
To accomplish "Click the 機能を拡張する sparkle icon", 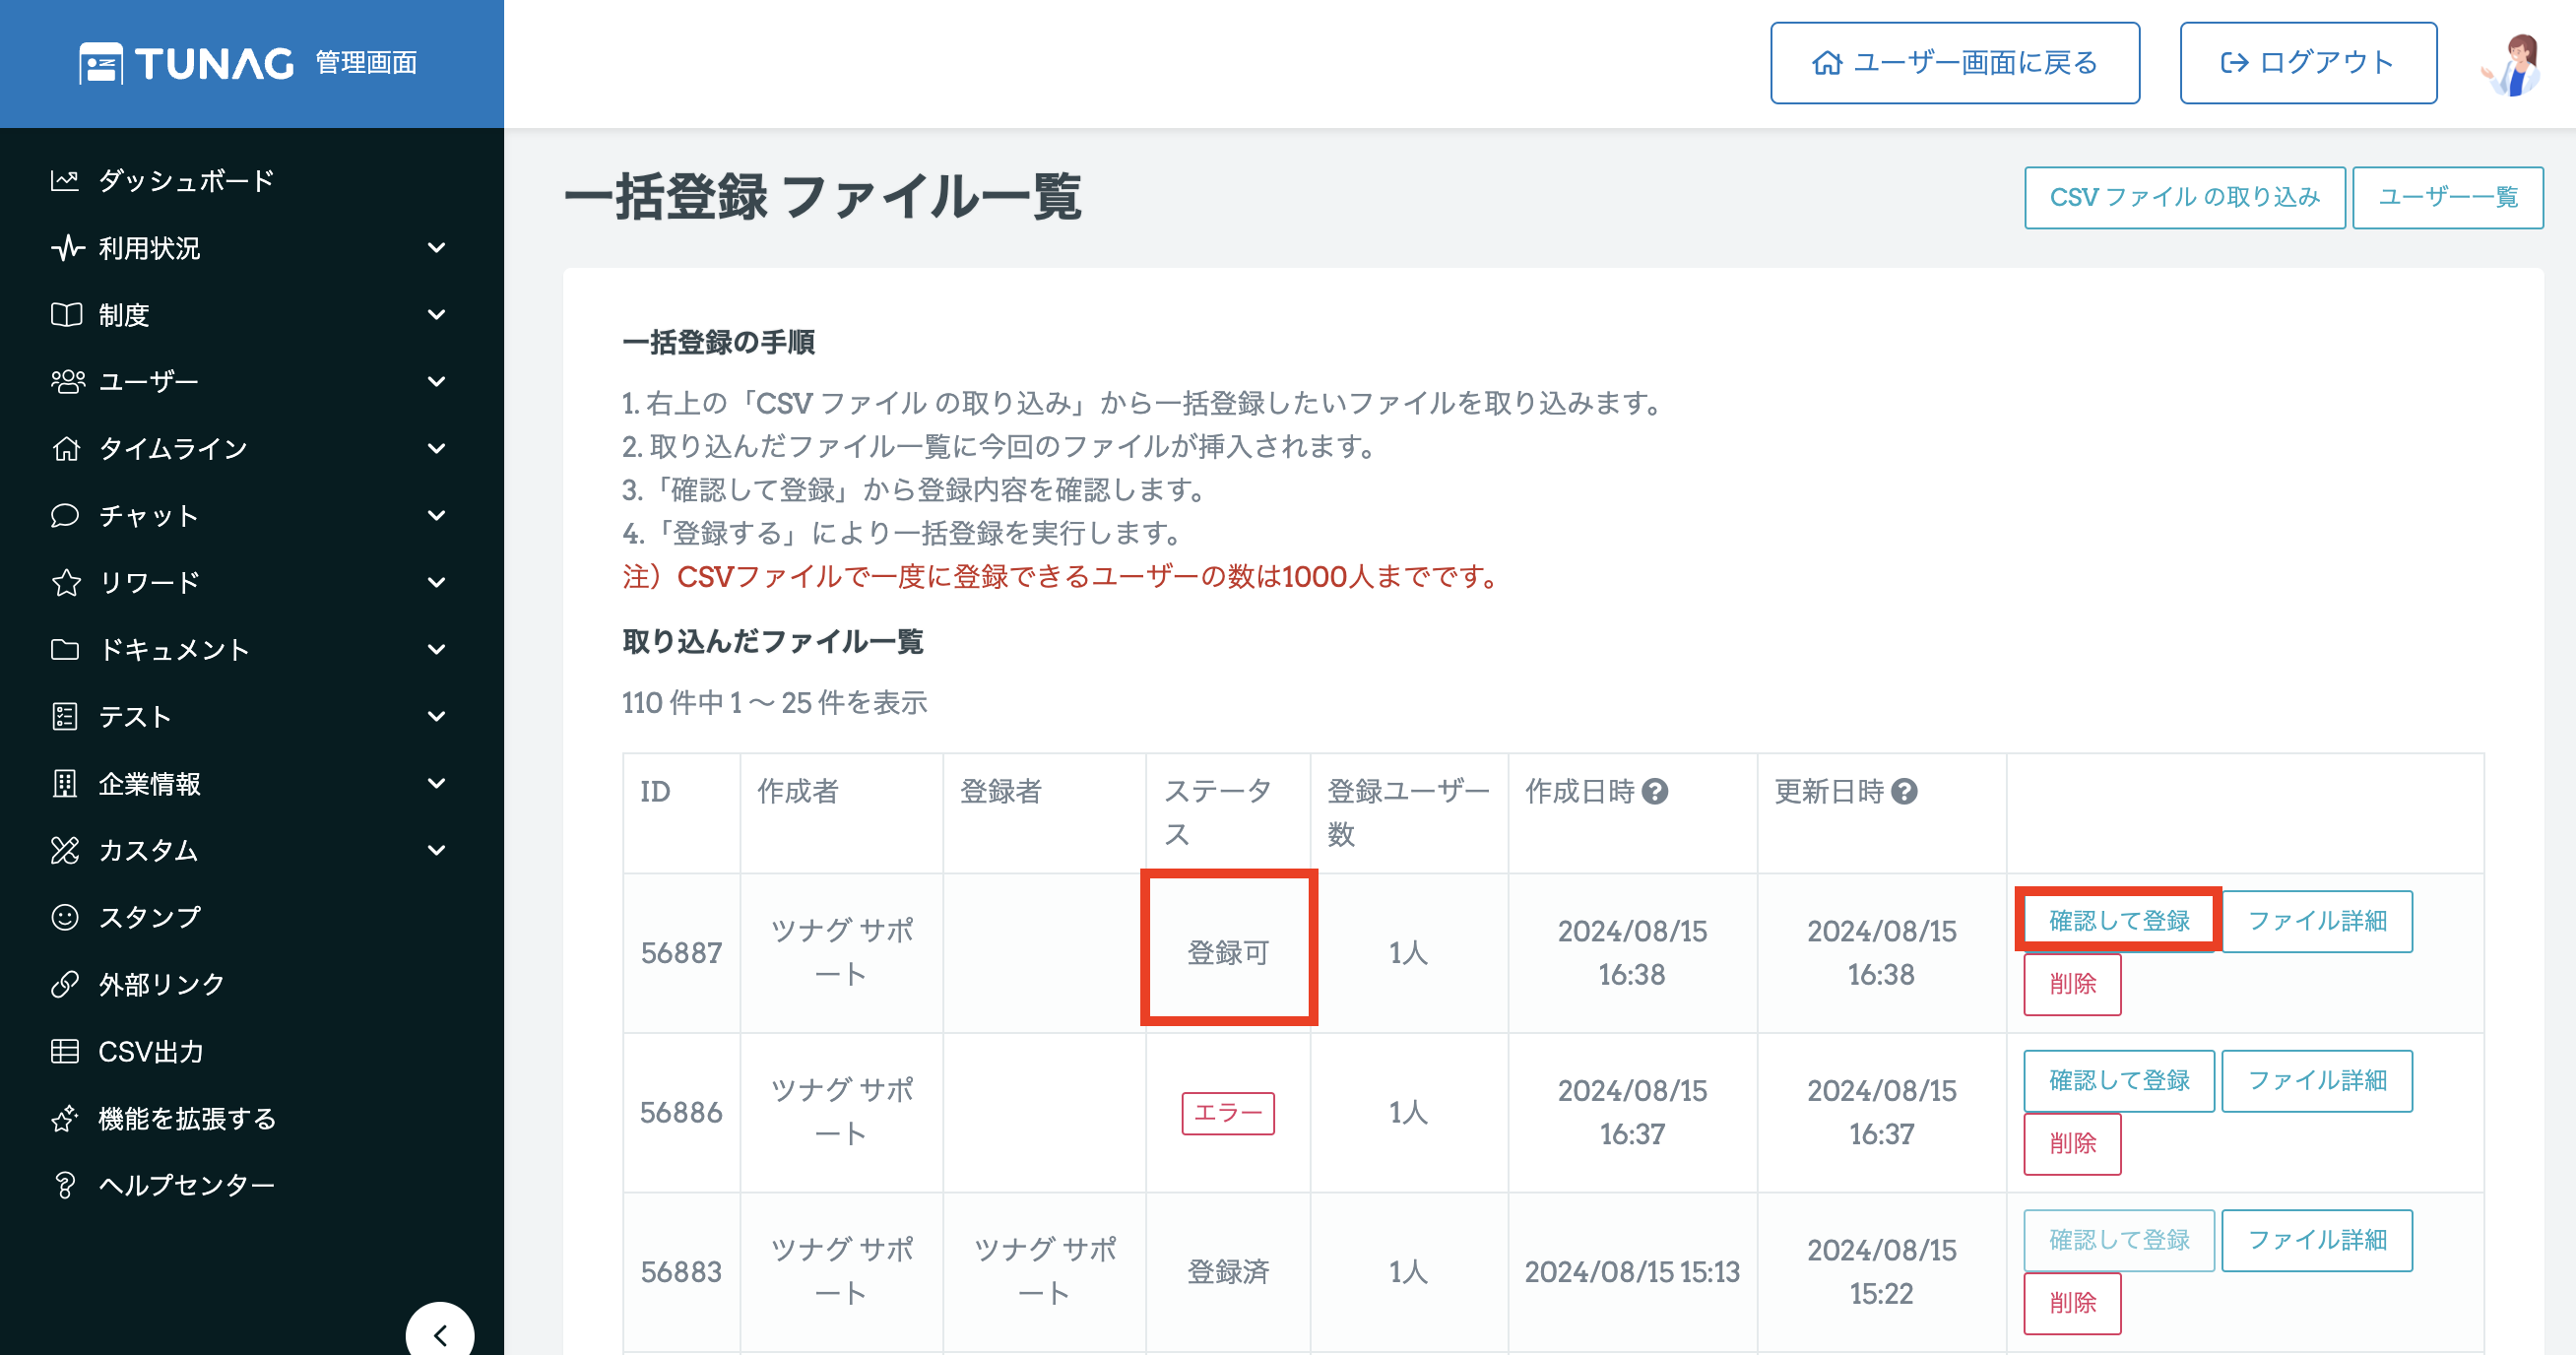I will click(x=65, y=1118).
